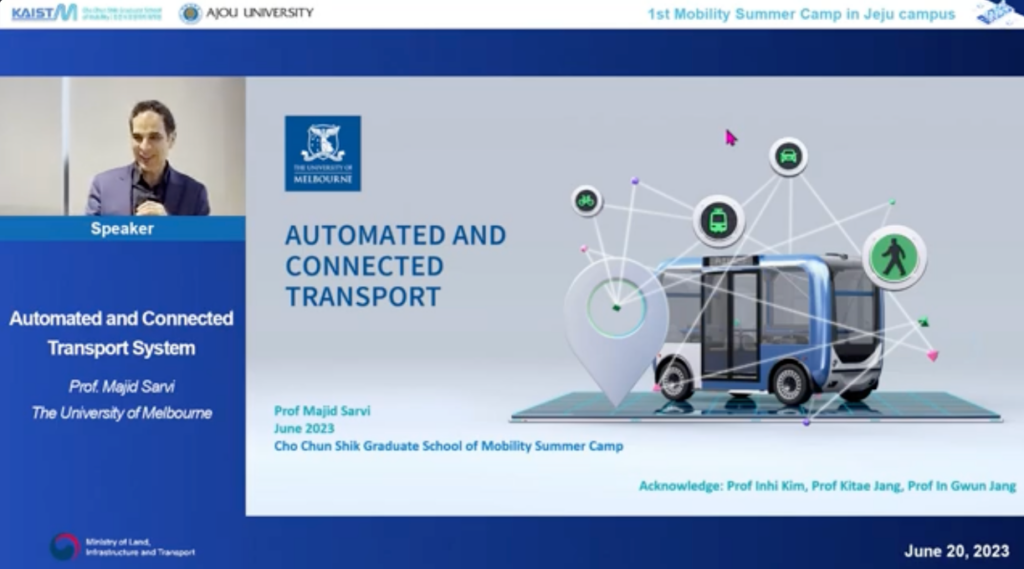Click the bicycle icon in the network graphic
Screen dimensions: 1024x569
[x=587, y=201]
